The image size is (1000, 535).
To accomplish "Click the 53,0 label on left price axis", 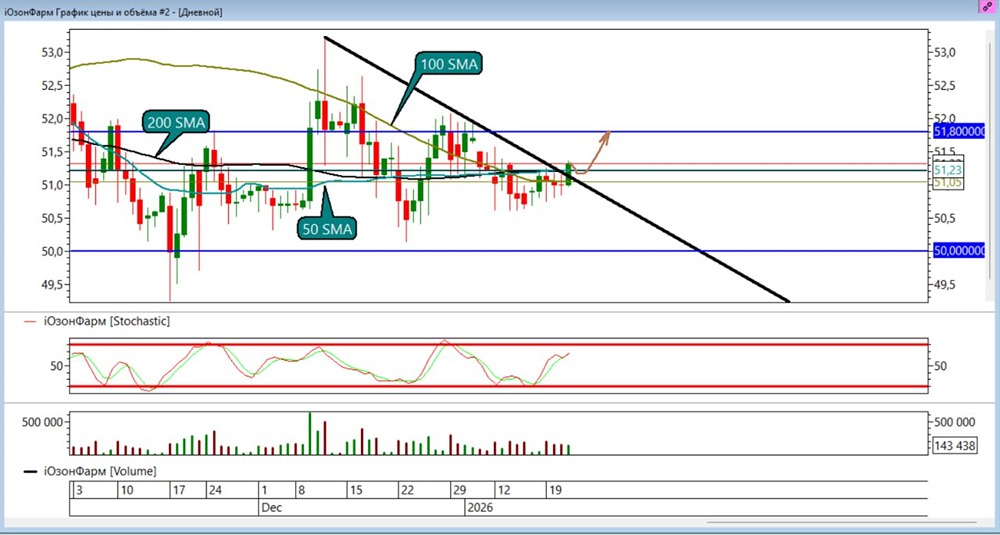I will 52,52.
